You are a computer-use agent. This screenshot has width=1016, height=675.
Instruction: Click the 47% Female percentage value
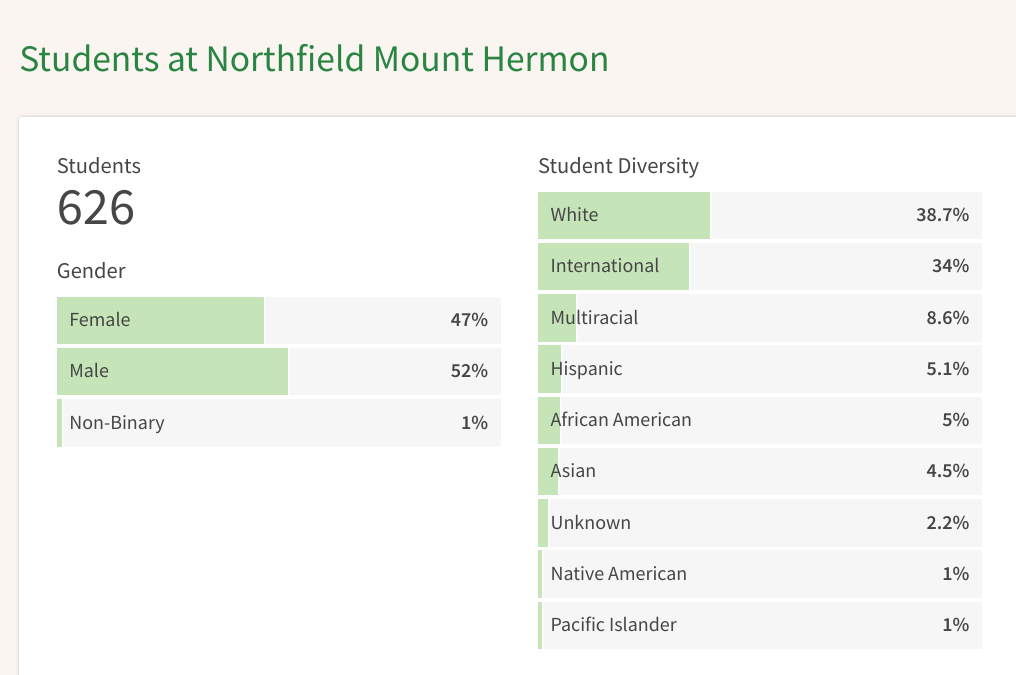469,320
